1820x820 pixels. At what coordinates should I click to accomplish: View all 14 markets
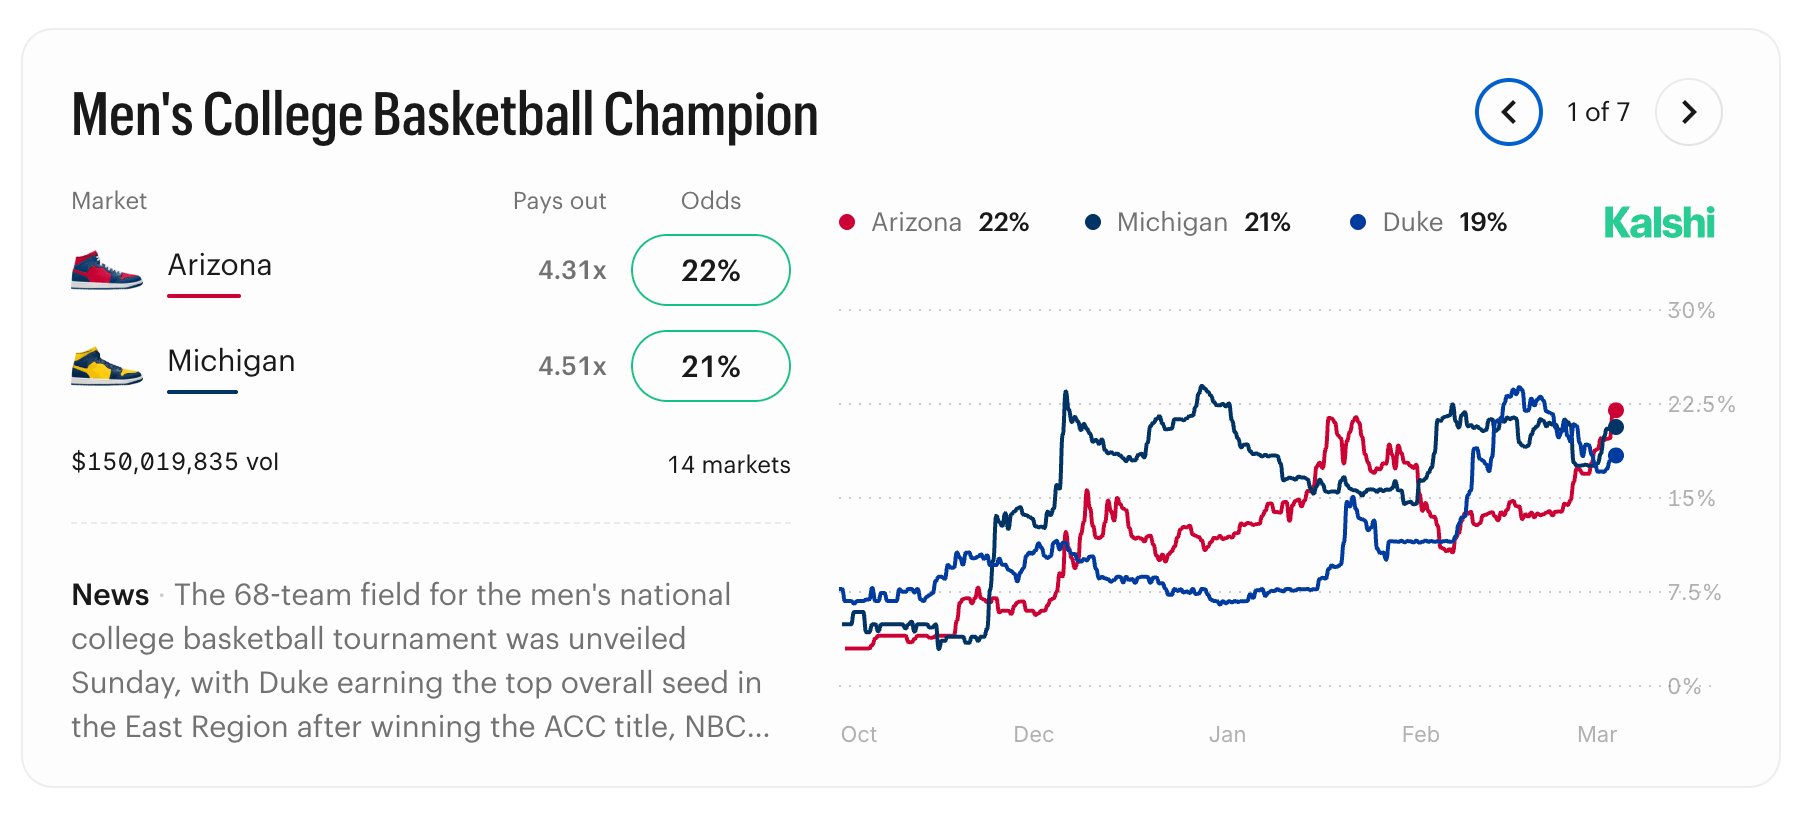pyautogui.click(x=729, y=465)
